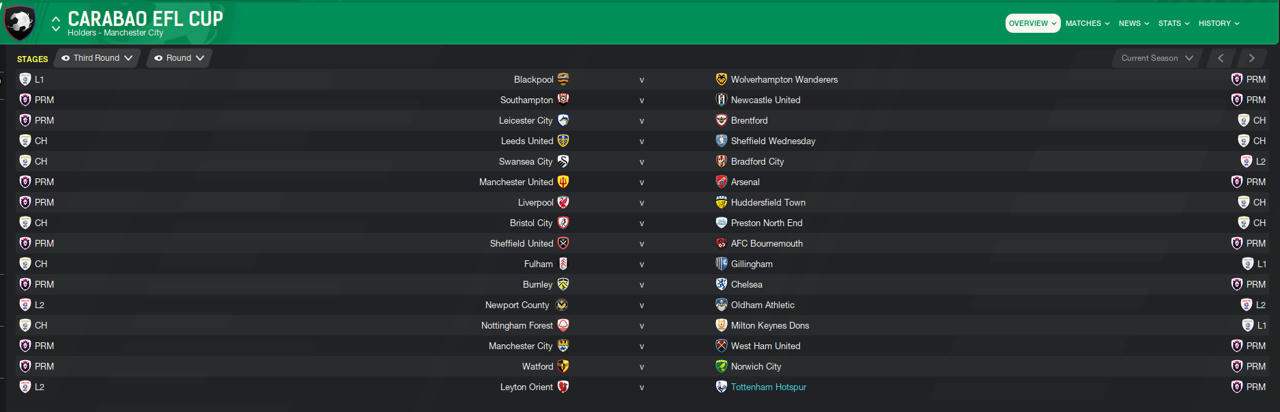Click the Manchester United club badge

click(x=564, y=182)
